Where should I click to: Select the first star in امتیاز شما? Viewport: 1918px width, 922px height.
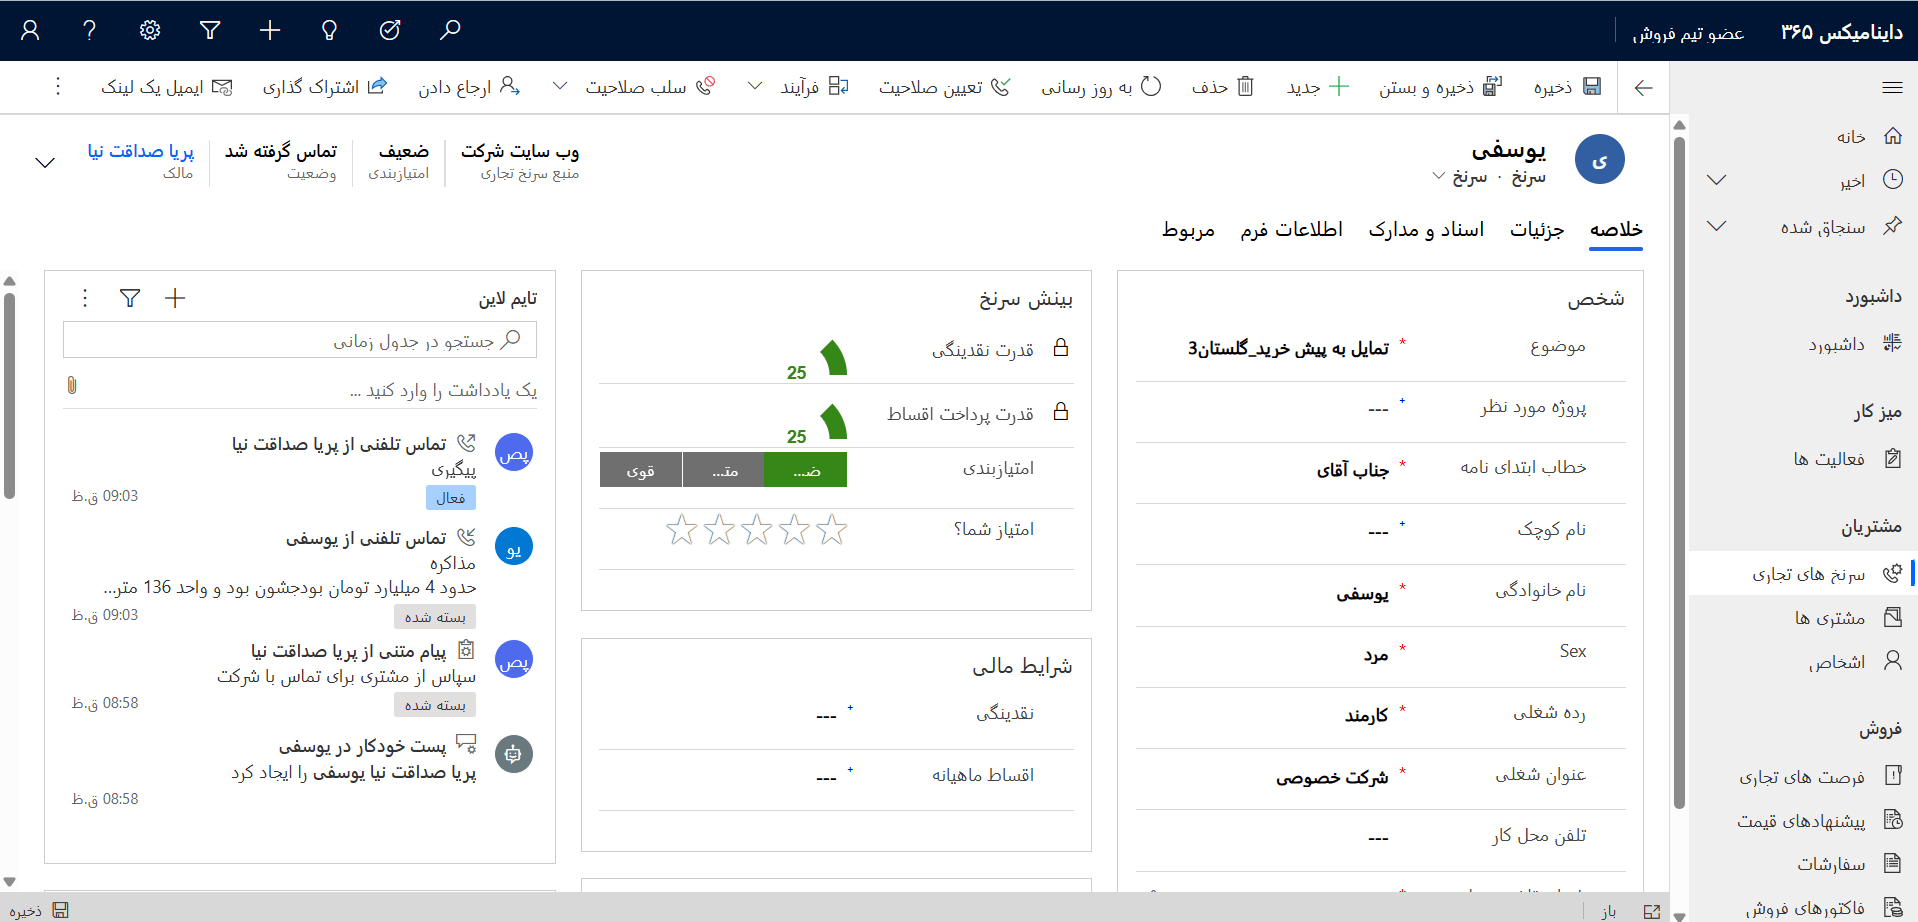pyautogui.click(x=831, y=530)
